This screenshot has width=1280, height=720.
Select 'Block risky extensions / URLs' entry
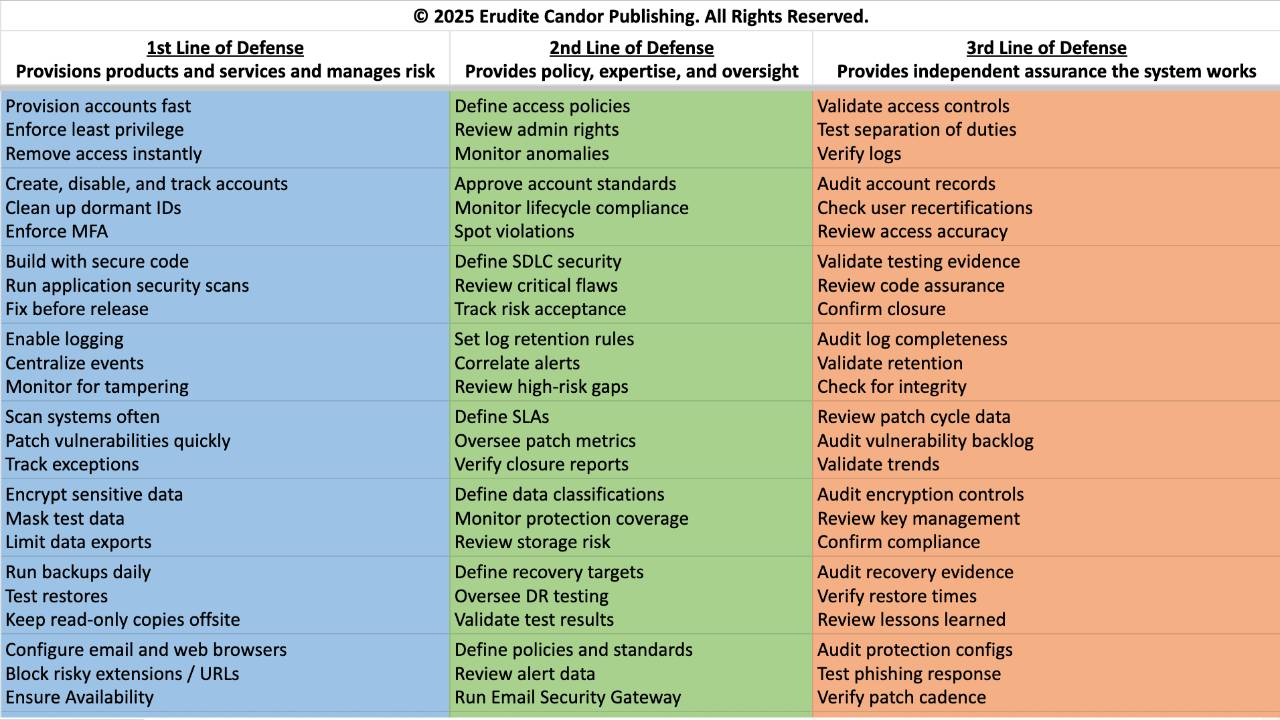pos(122,674)
